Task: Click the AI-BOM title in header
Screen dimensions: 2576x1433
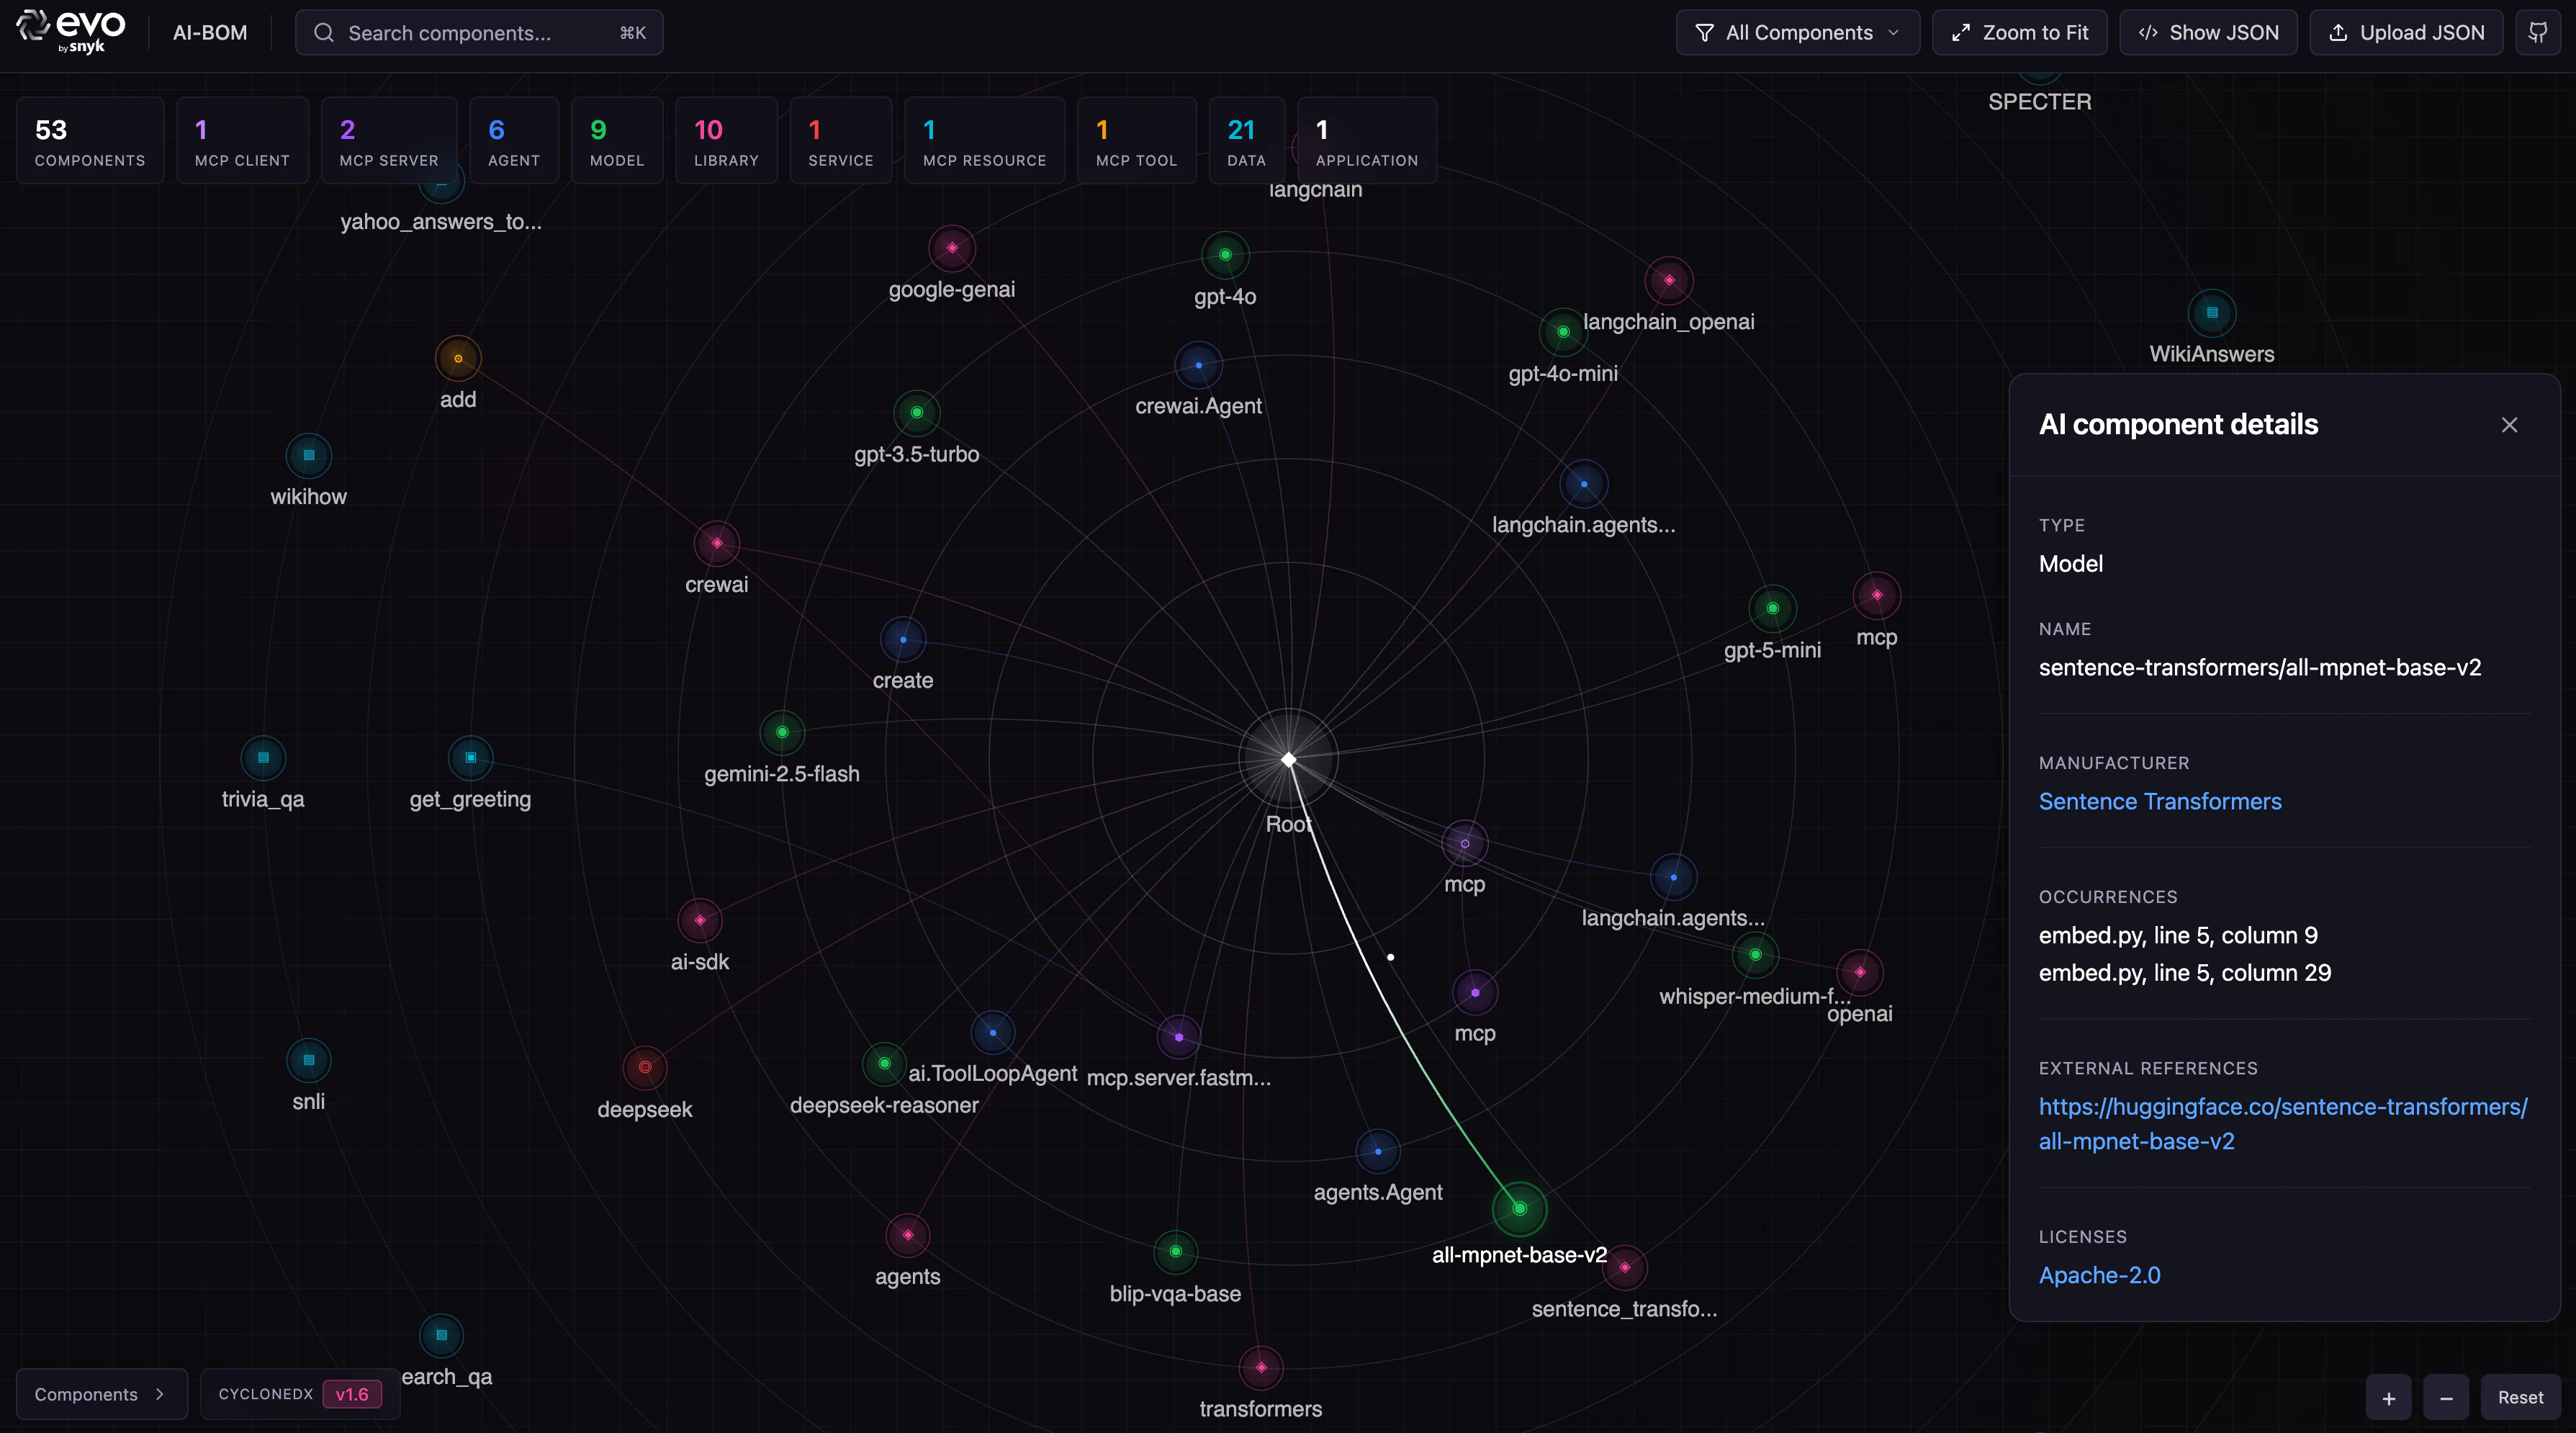Action: click(x=210, y=33)
